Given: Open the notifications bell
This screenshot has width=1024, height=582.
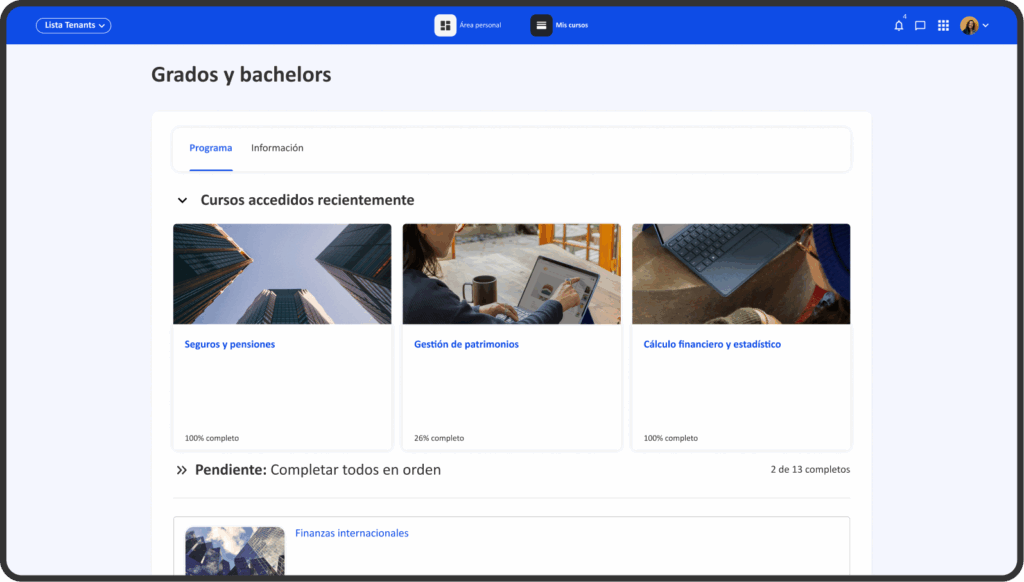Looking at the screenshot, I should pos(898,26).
